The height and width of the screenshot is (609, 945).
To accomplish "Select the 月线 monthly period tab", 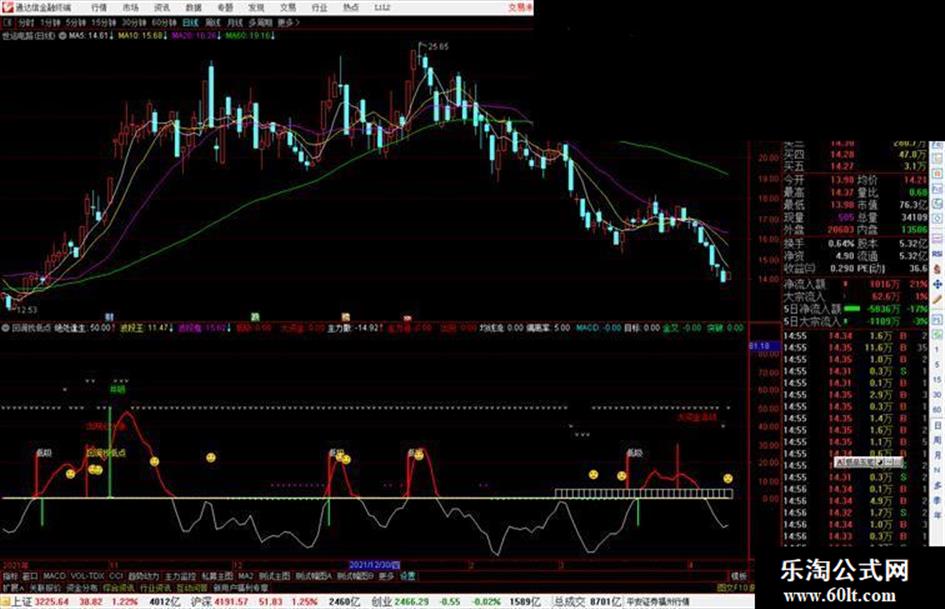I will 235,22.
